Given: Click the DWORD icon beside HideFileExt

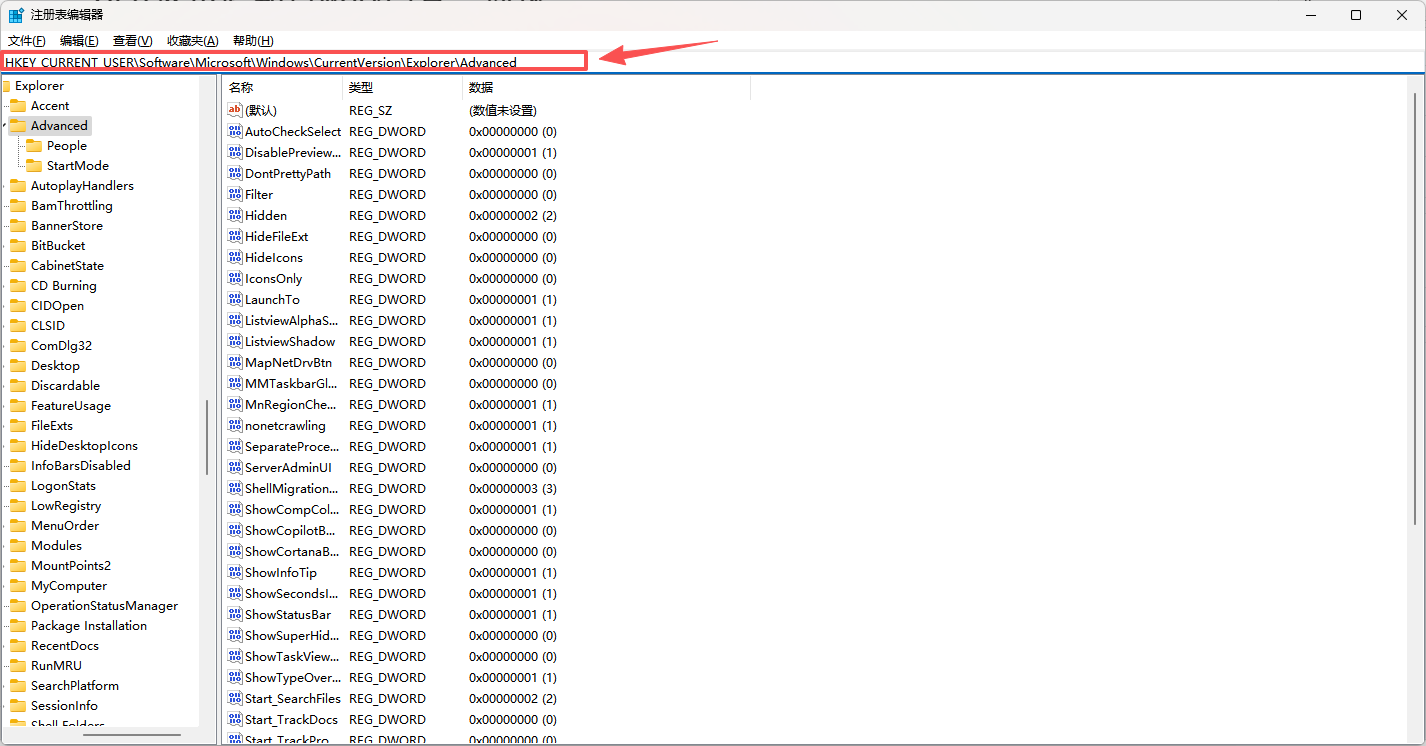Looking at the screenshot, I should coord(235,236).
